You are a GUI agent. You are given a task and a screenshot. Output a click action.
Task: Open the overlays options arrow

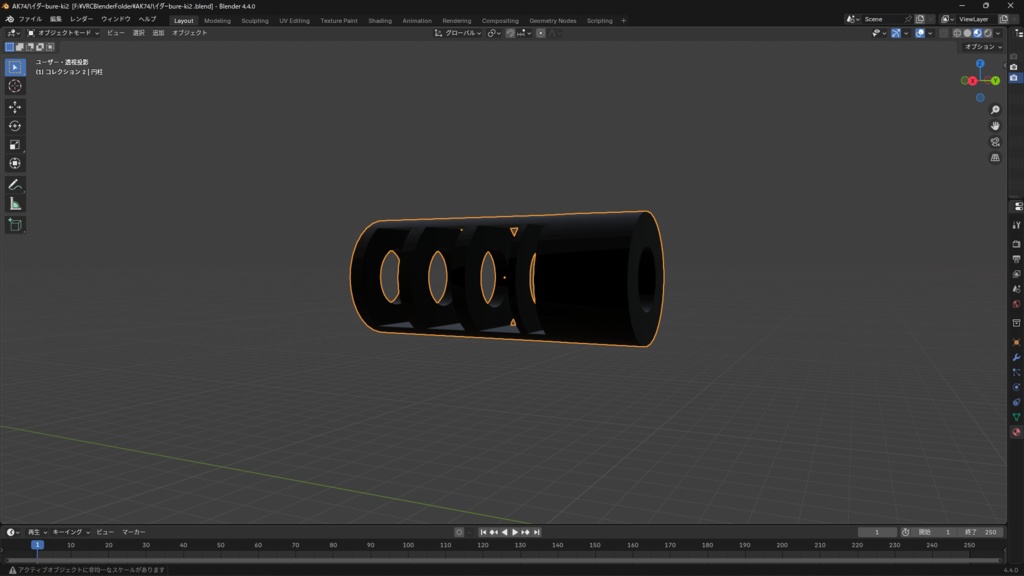click(x=930, y=33)
